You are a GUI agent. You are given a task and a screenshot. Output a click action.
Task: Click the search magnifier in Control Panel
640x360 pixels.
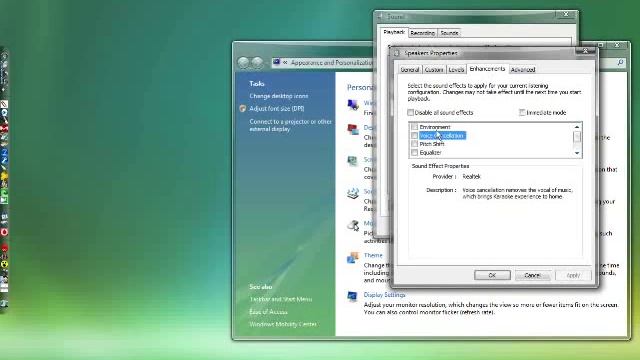click(621, 62)
